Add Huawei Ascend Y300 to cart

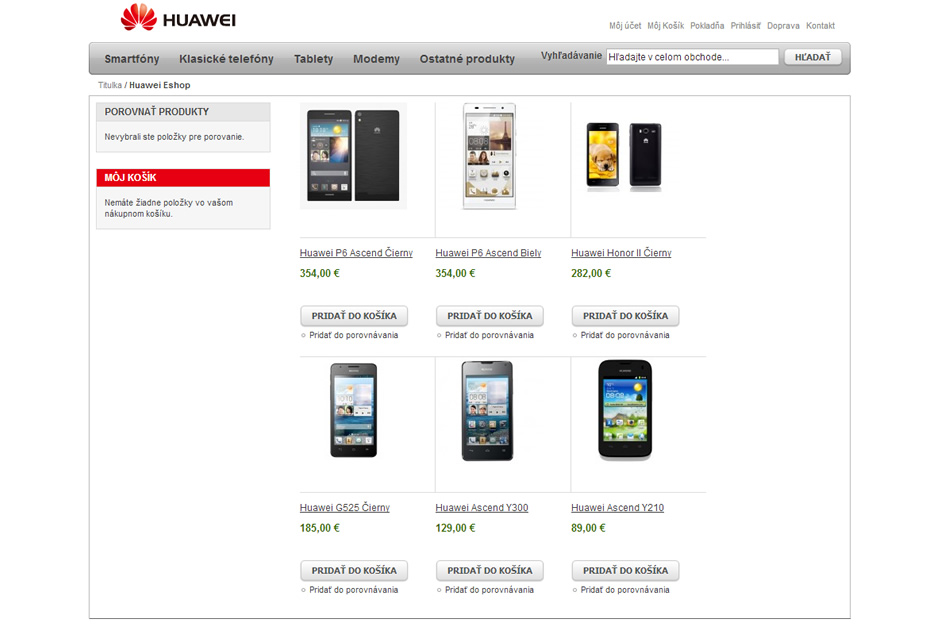coord(490,571)
